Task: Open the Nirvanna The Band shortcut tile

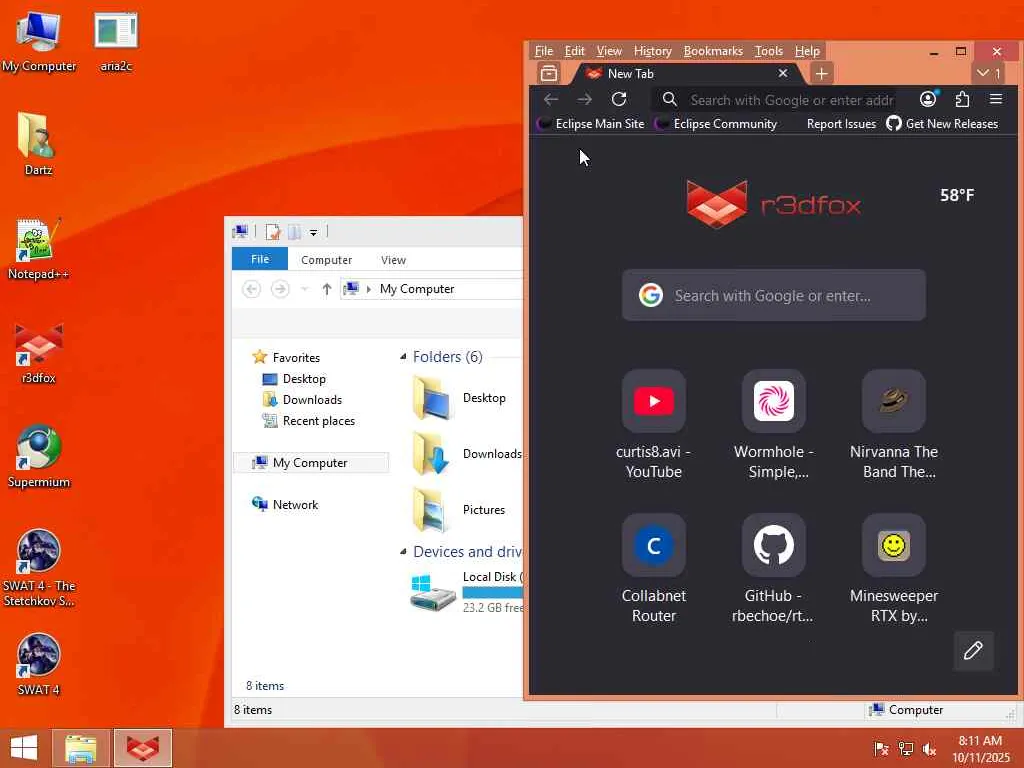Action: tap(894, 425)
